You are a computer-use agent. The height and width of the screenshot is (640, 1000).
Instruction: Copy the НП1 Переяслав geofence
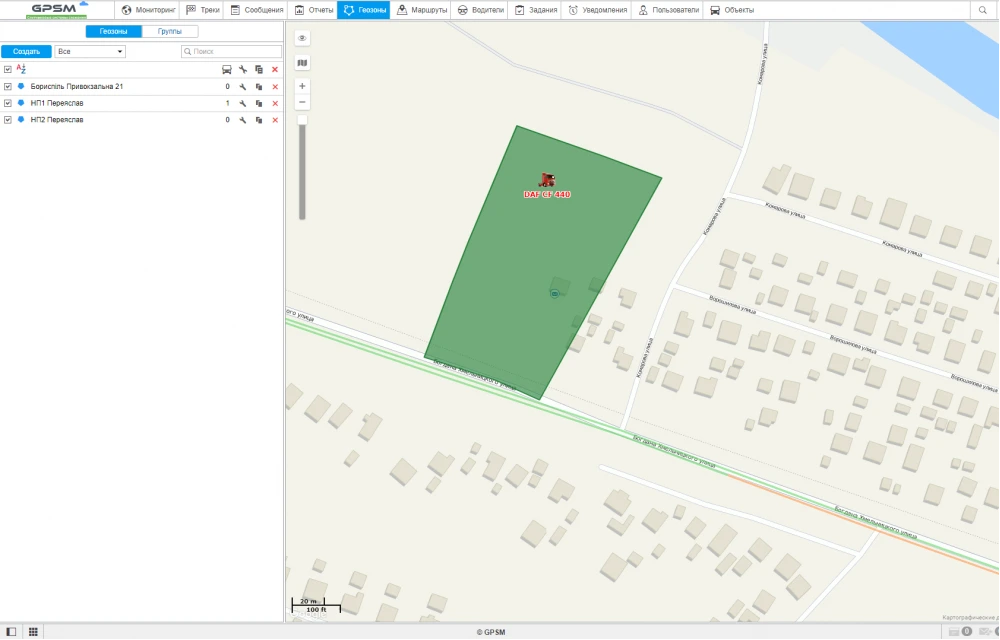pyautogui.click(x=259, y=104)
